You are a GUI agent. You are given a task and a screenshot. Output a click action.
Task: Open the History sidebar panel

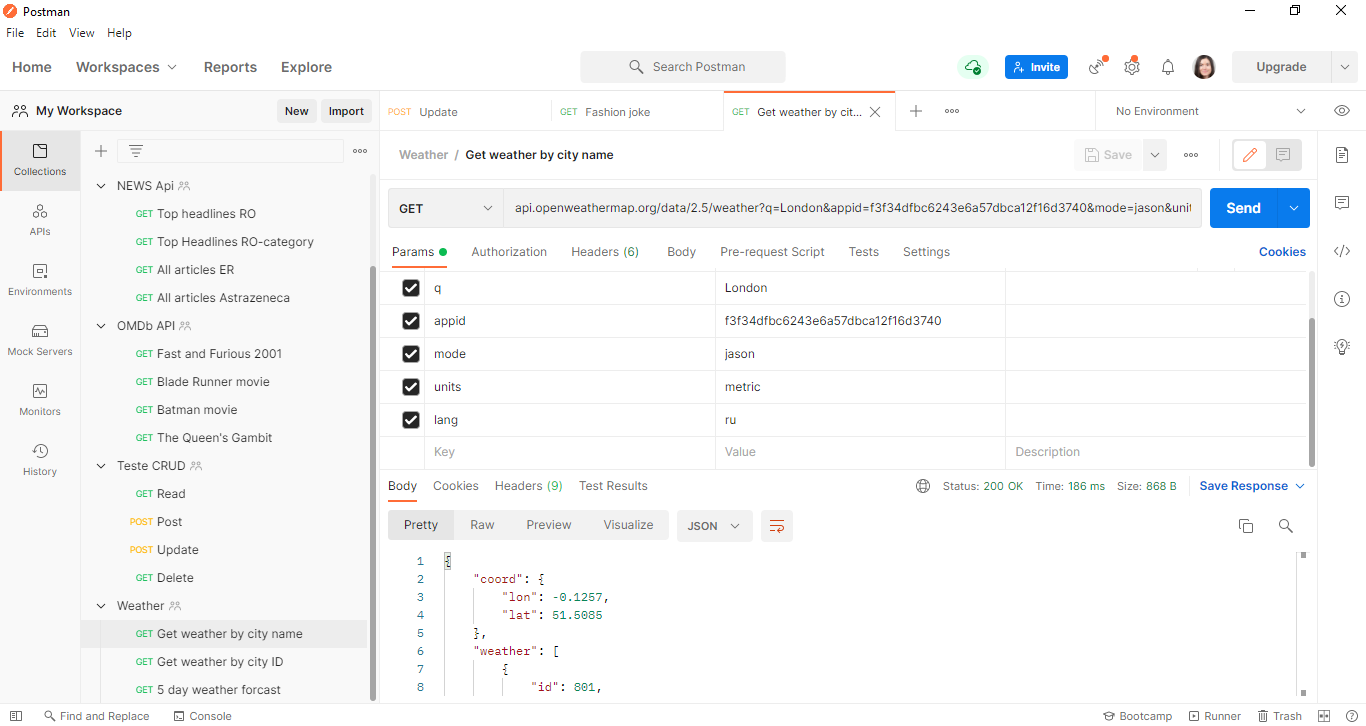40,460
